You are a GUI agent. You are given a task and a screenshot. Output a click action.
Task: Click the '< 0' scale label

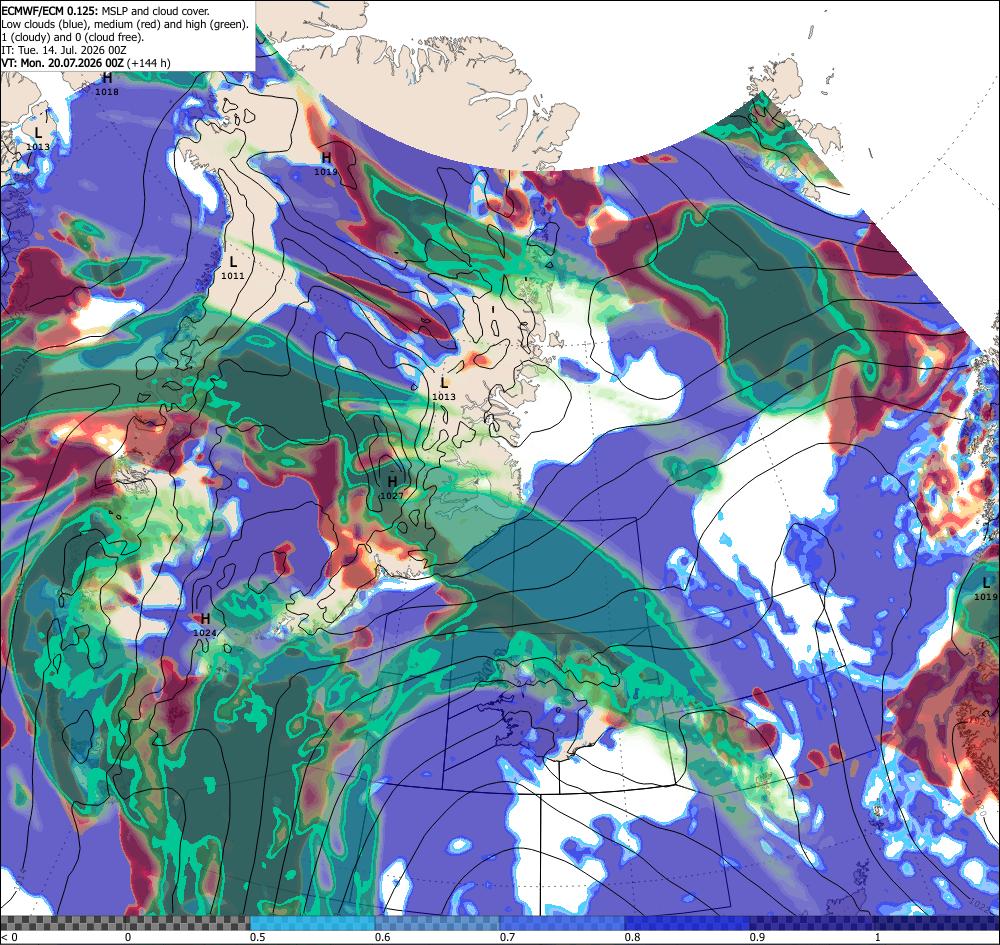[x=9, y=937]
